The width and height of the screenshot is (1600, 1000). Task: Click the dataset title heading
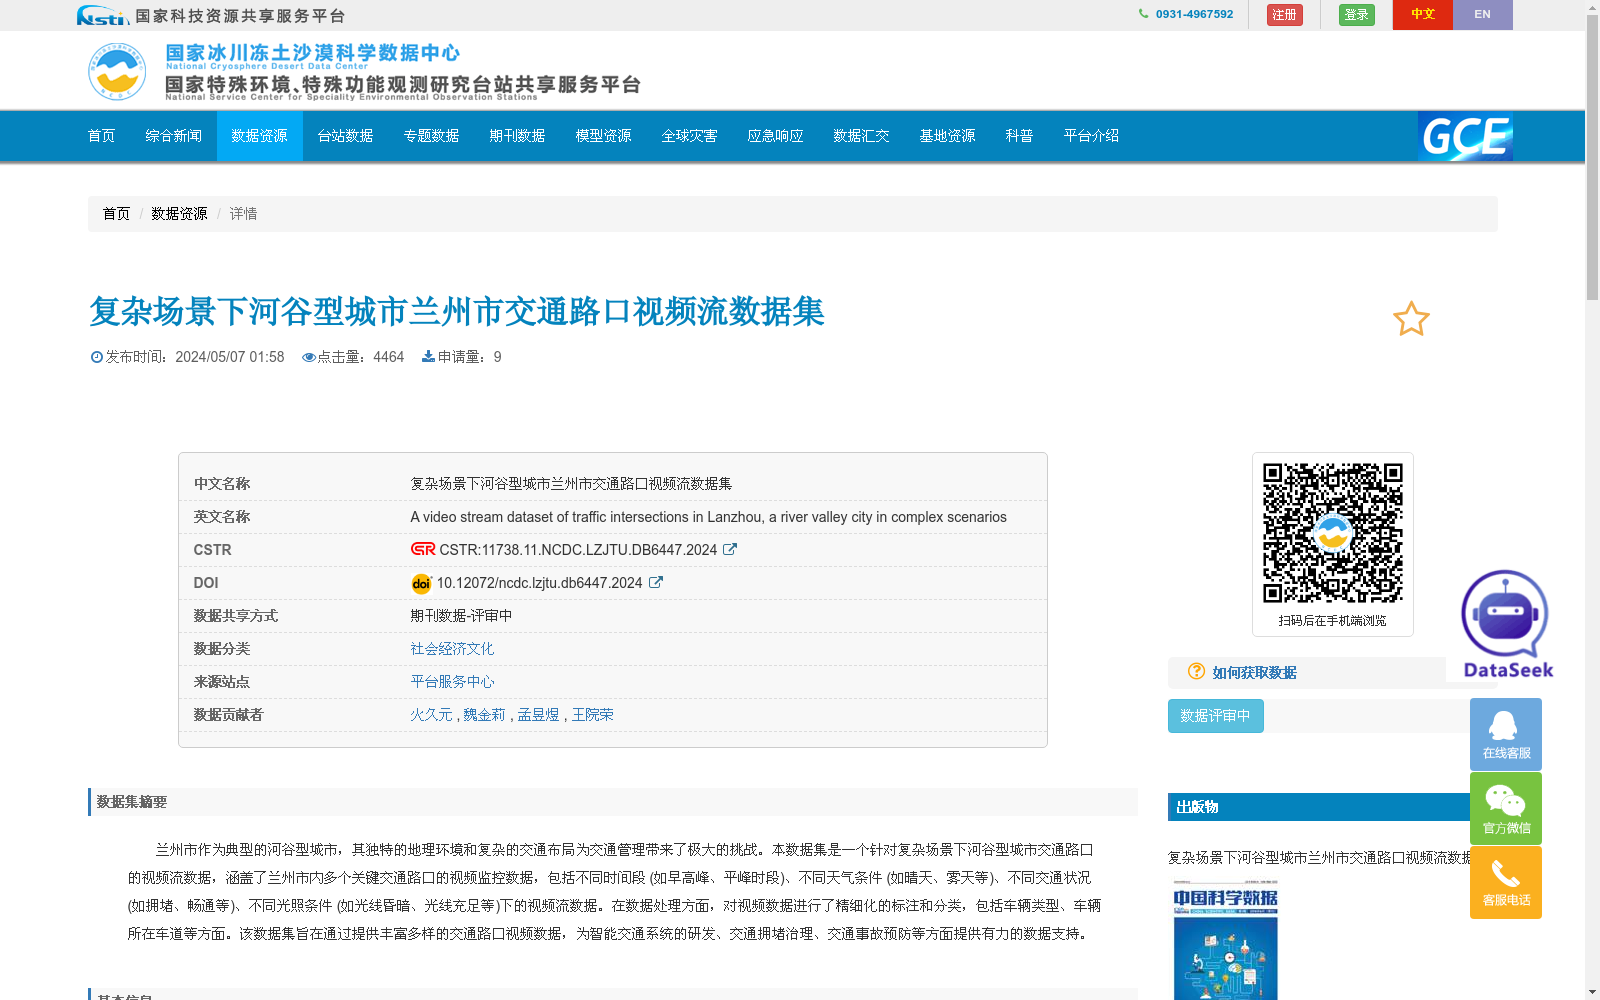click(456, 312)
